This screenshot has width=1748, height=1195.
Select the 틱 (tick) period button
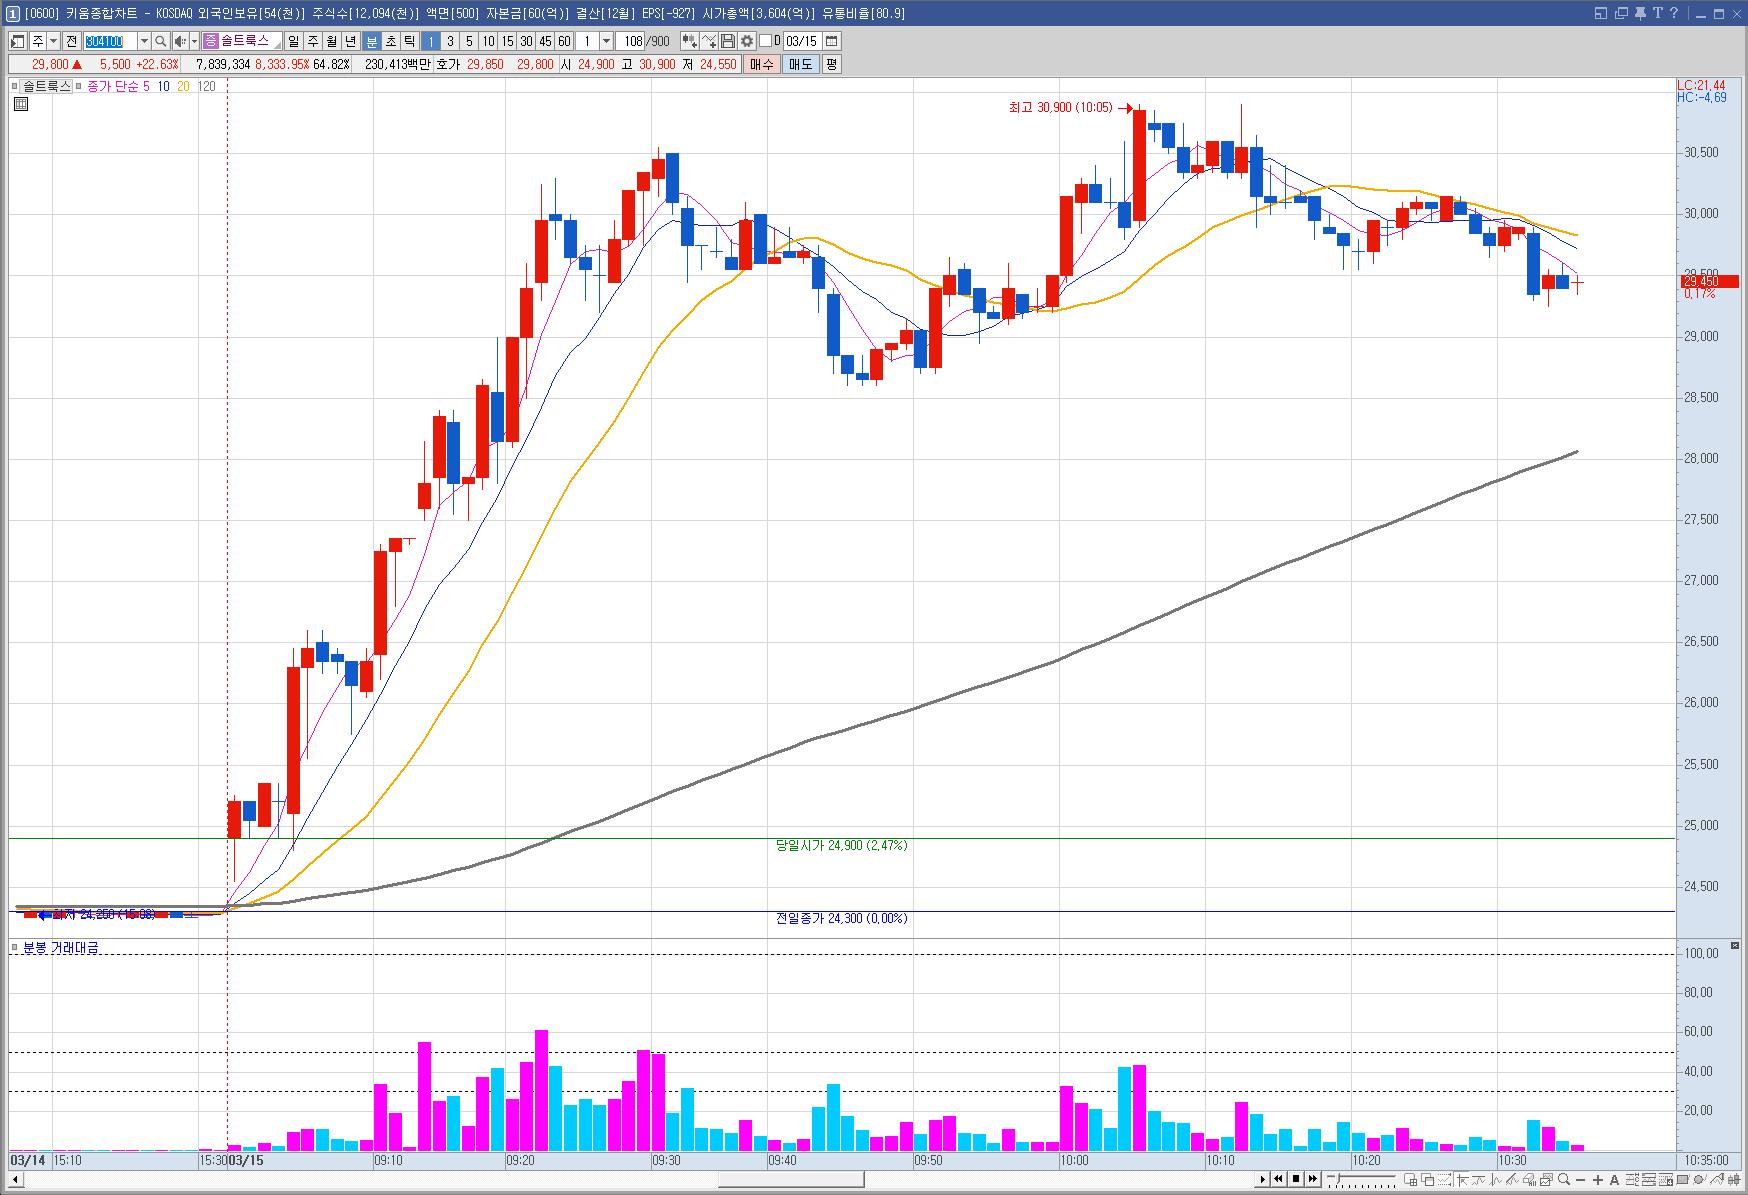pyautogui.click(x=409, y=41)
